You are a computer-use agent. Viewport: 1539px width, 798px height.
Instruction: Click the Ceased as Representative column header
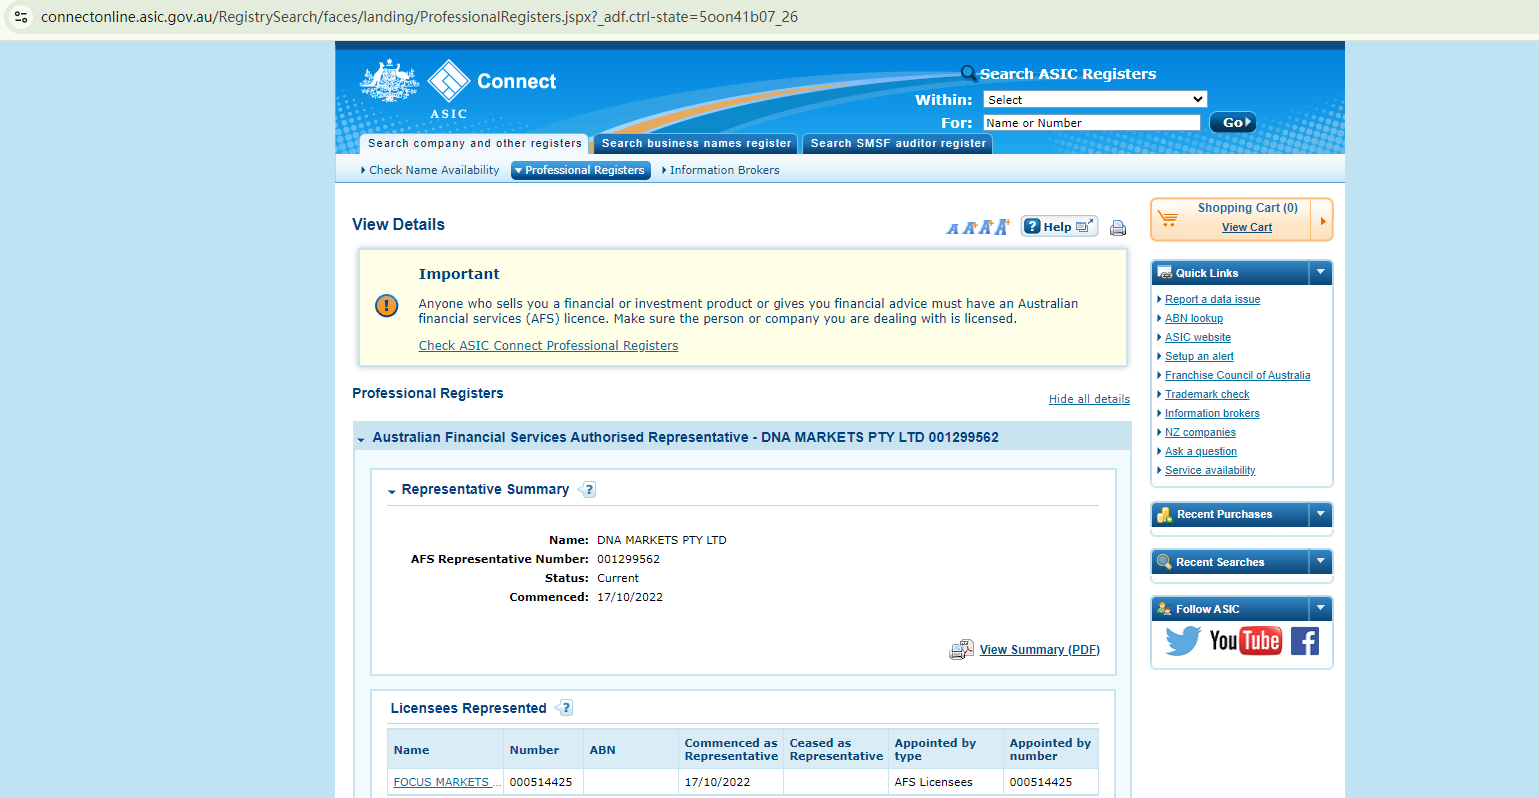tap(836, 750)
